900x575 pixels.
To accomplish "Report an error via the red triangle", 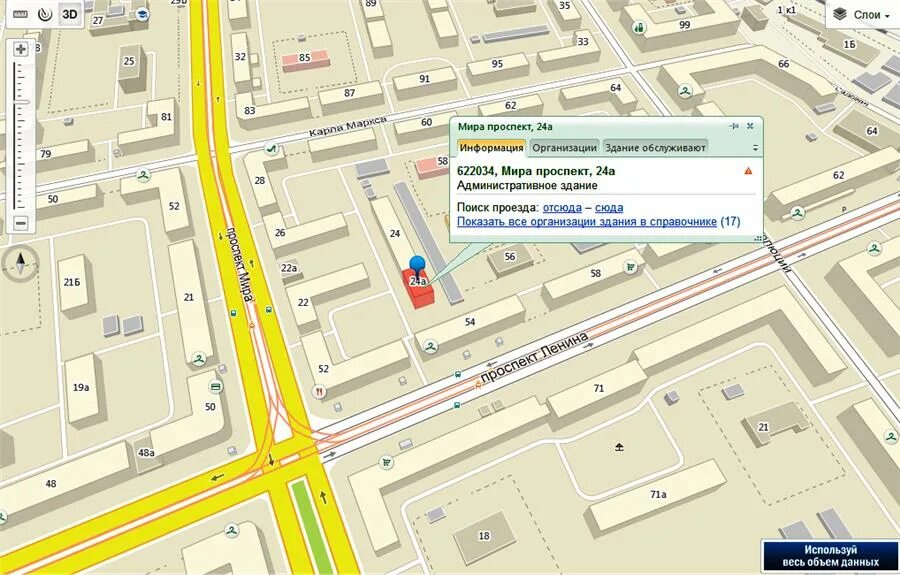I will click(748, 171).
